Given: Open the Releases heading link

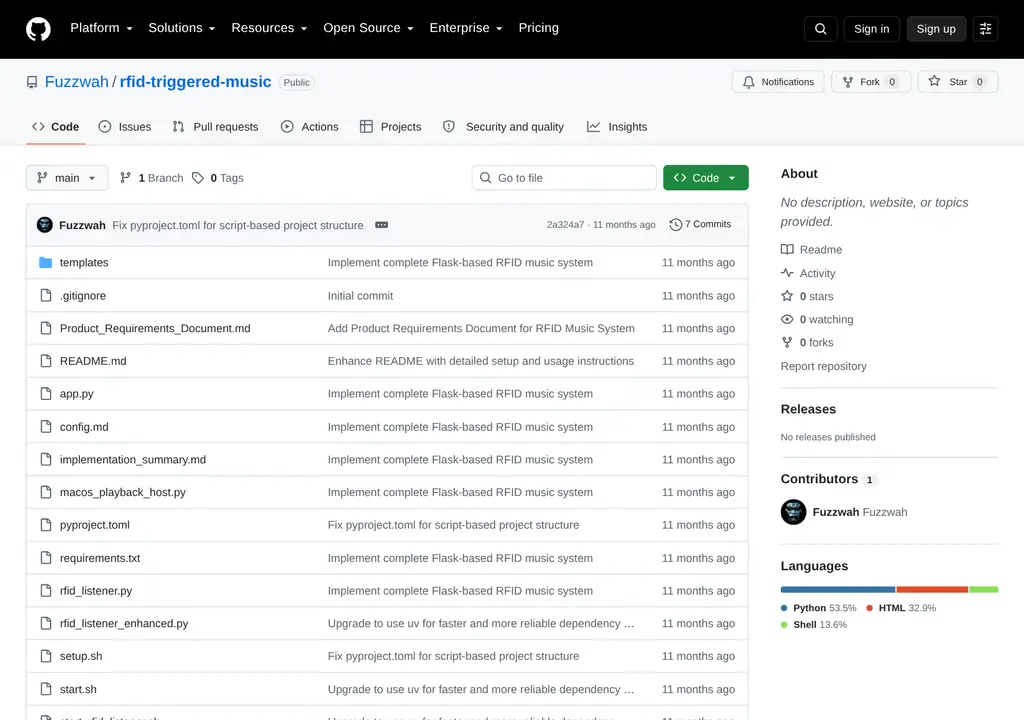Looking at the screenshot, I should pyautogui.click(x=808, y=409).
